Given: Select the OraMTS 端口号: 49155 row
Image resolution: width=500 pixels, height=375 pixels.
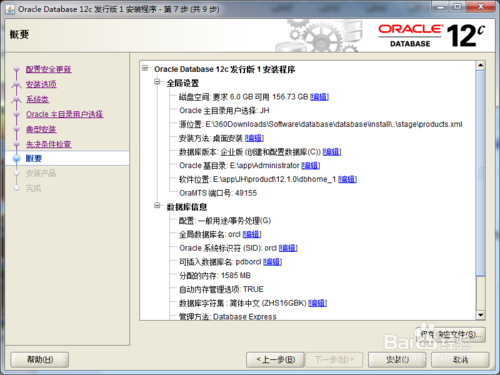Looking at the screenshot, I should coord(218,193).
